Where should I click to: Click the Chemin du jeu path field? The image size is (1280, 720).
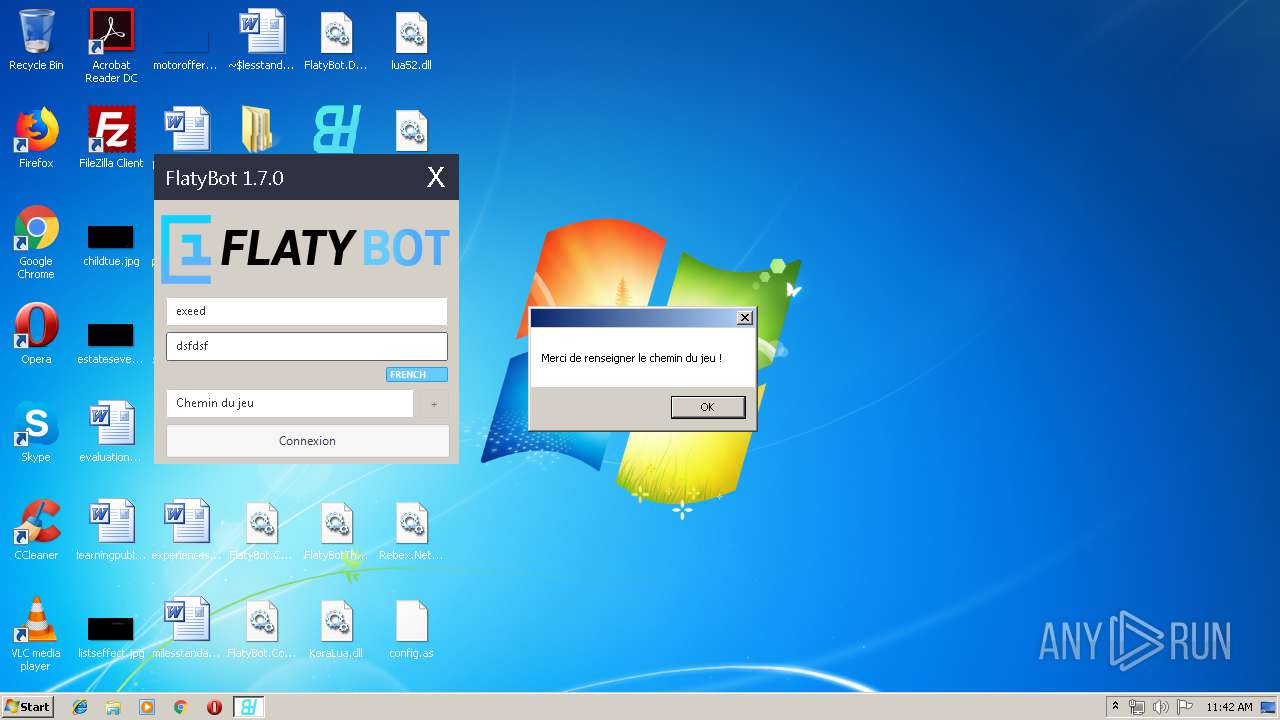click(290, 403)
